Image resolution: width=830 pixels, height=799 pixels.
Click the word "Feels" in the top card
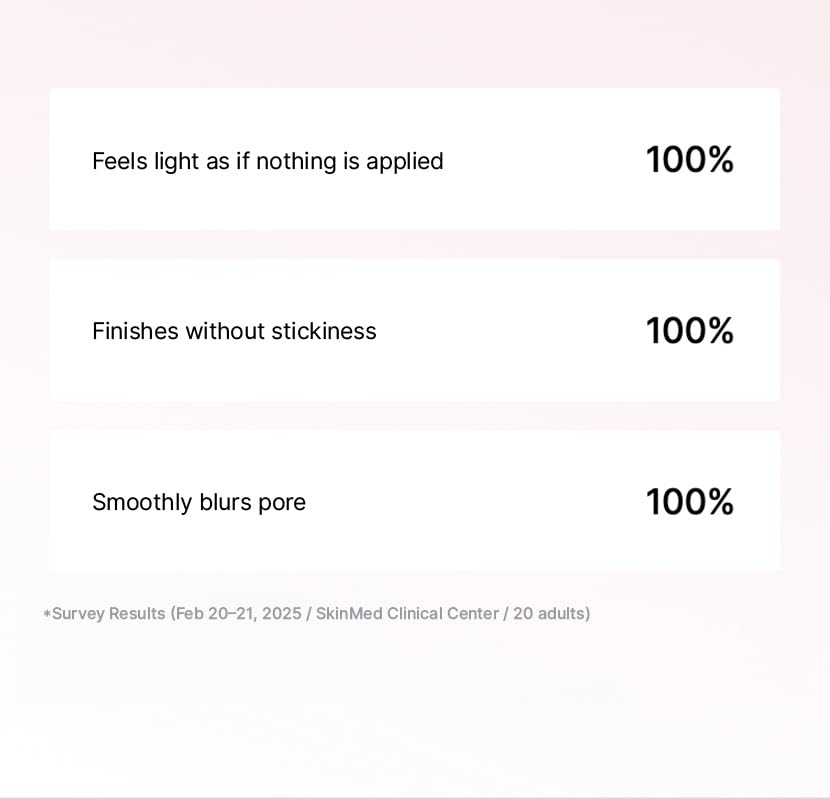120,161
